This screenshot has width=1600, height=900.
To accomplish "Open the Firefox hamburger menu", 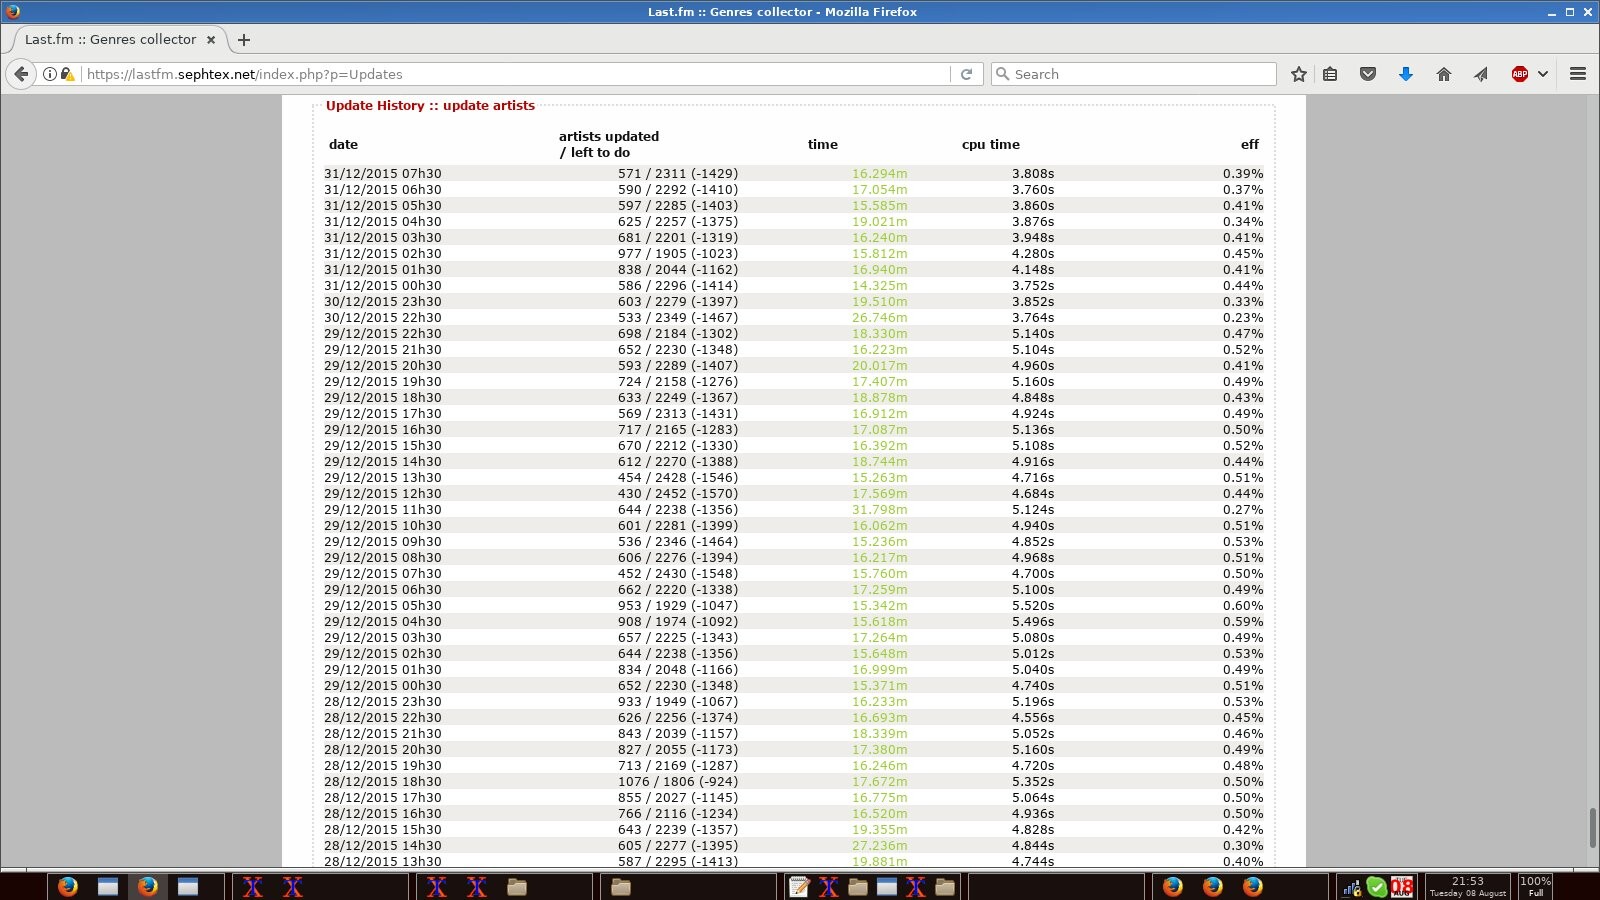I will click(1578, 74).
